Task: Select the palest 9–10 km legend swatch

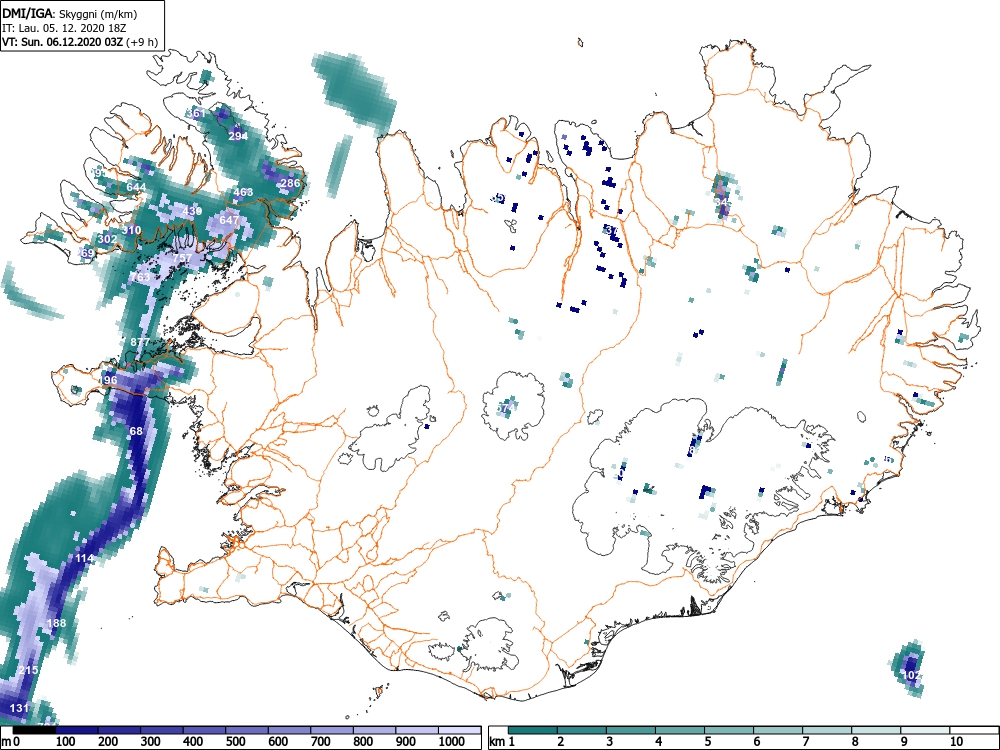Action: [x=925, y=730]
